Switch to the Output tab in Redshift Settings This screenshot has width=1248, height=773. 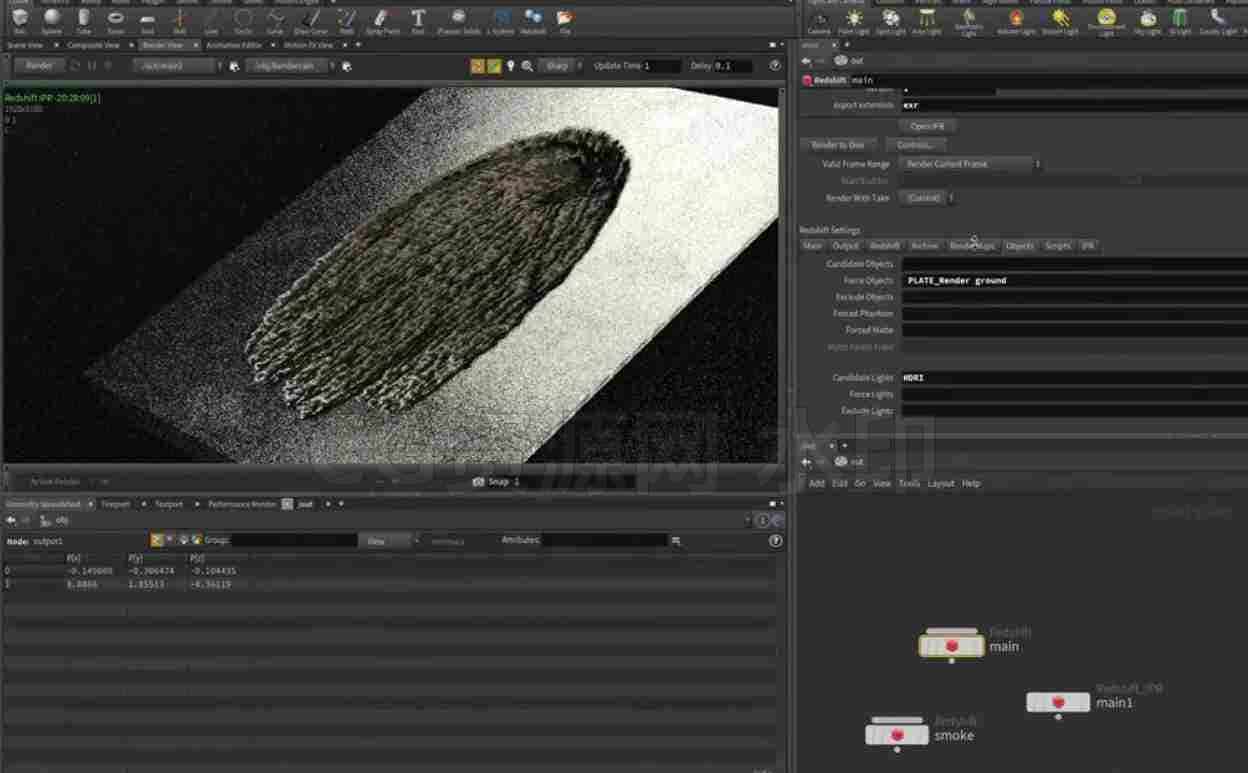coord(845,246)
